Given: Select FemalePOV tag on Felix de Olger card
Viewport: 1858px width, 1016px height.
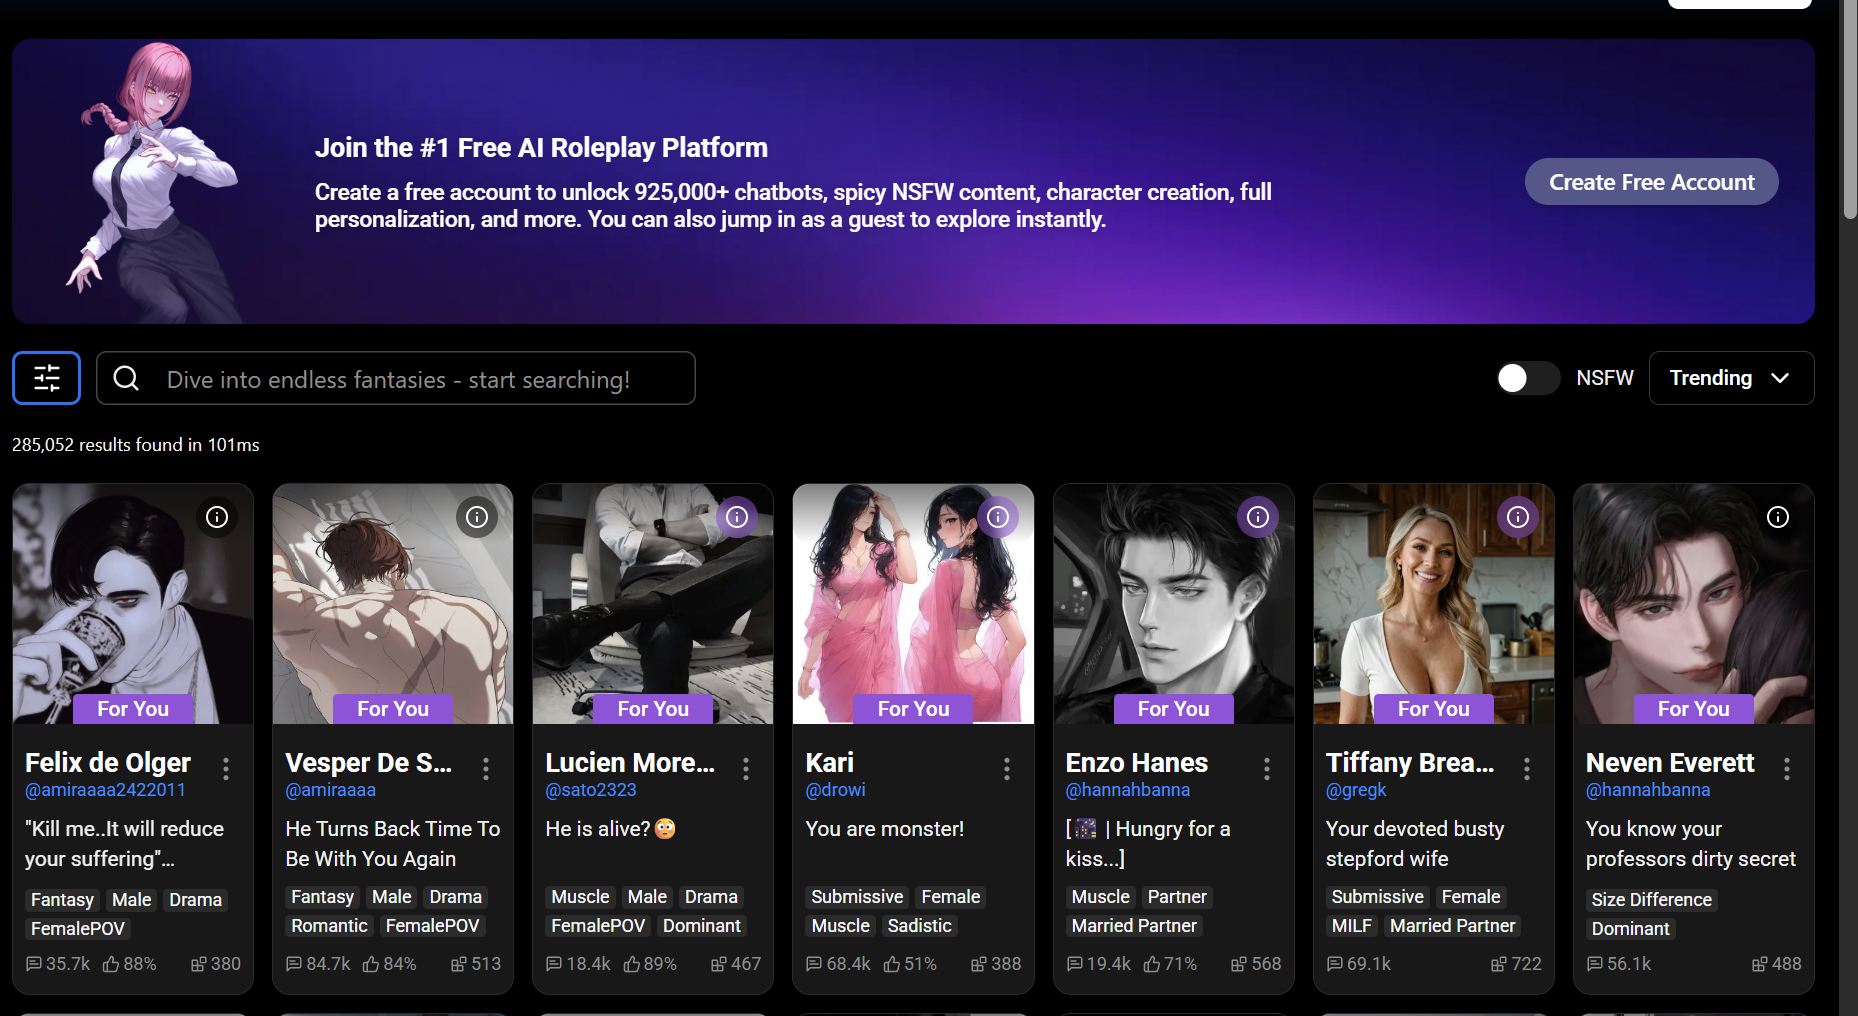Looking at the screenshot, I should (78, 929).
